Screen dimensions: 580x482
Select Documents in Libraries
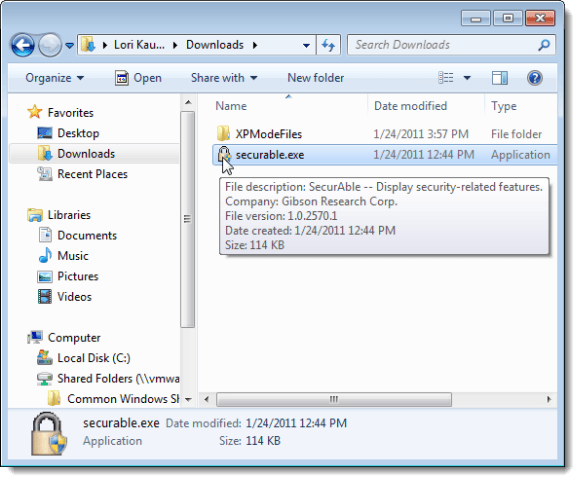(x=87, y=236)
